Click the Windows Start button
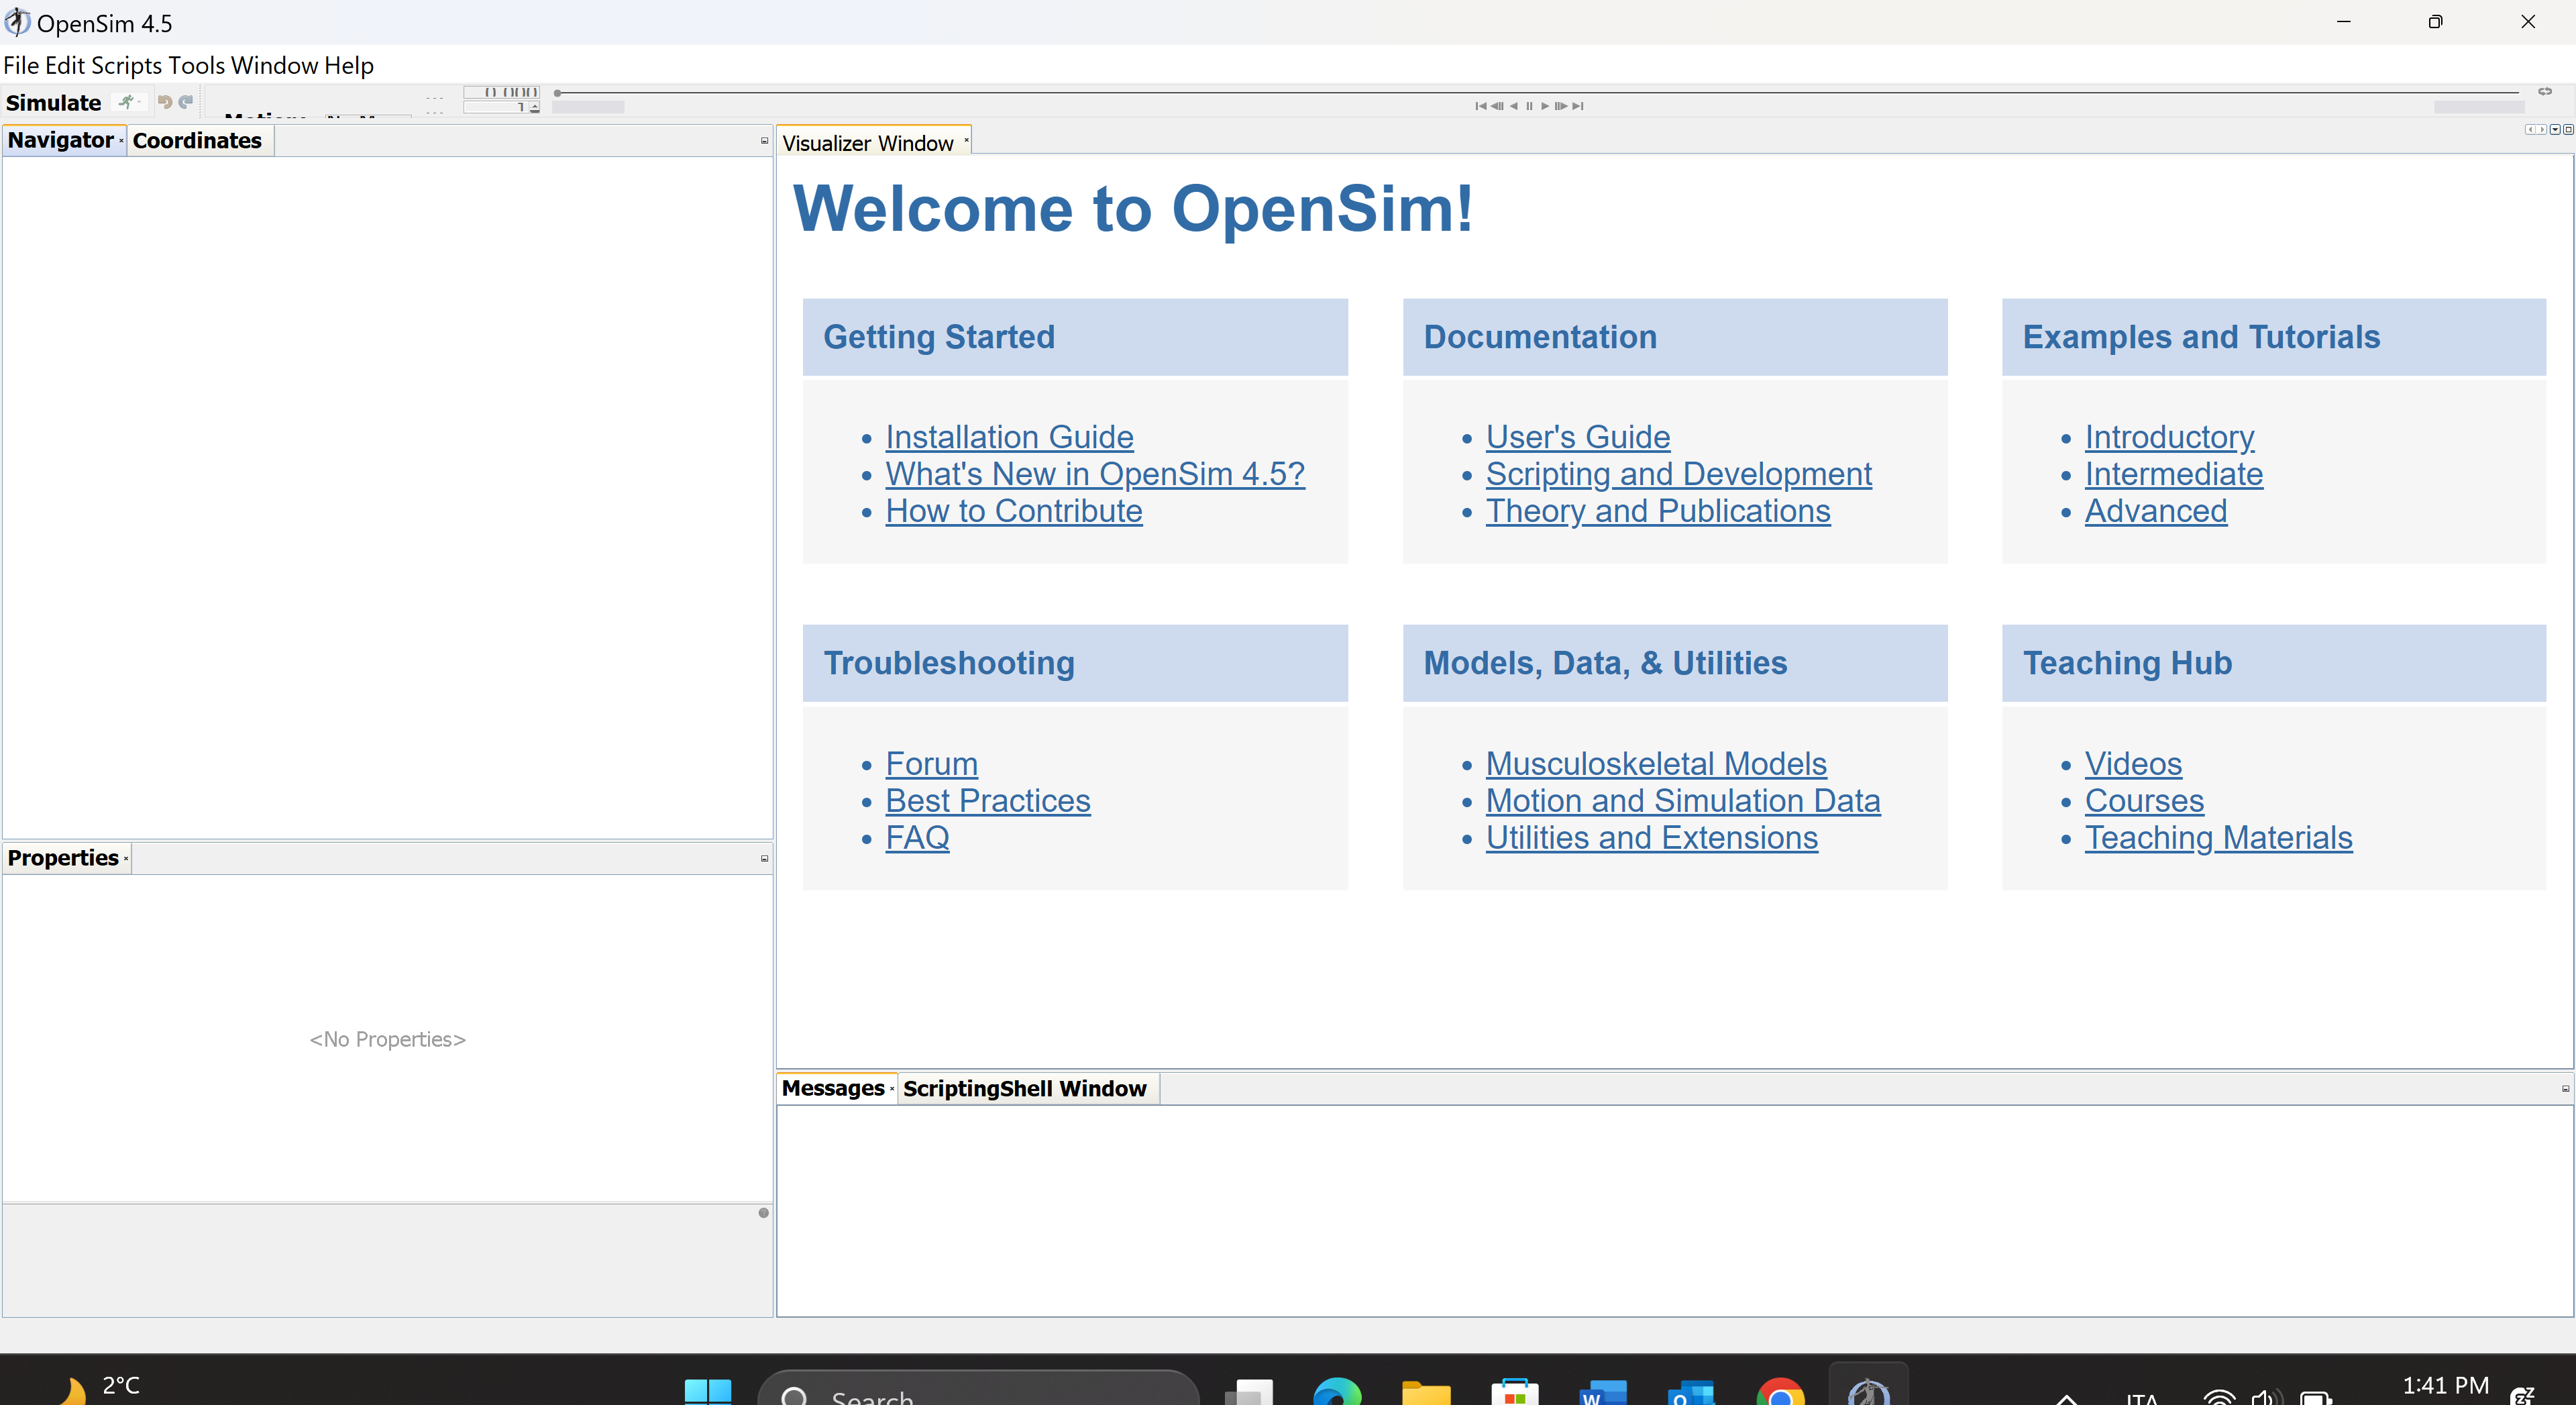The width and height of the screenshot is (2576, 1405). pos(708,1392)
